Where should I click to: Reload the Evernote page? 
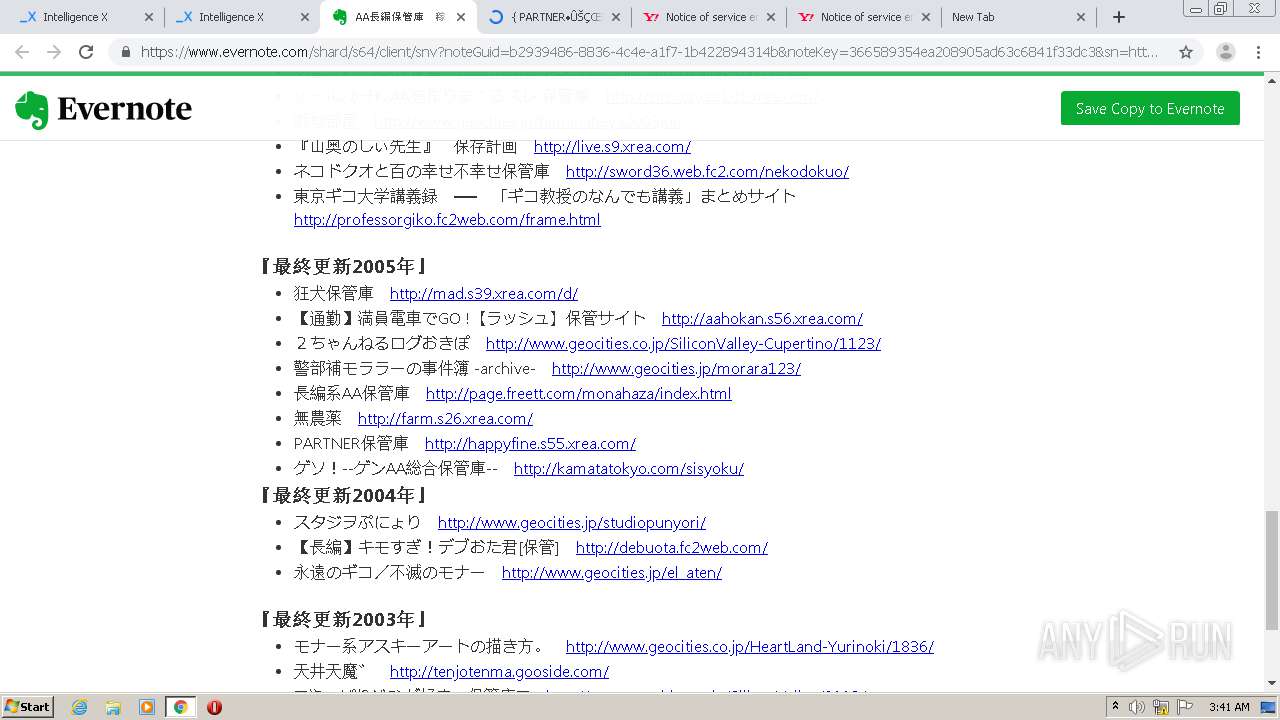[86, 52]
